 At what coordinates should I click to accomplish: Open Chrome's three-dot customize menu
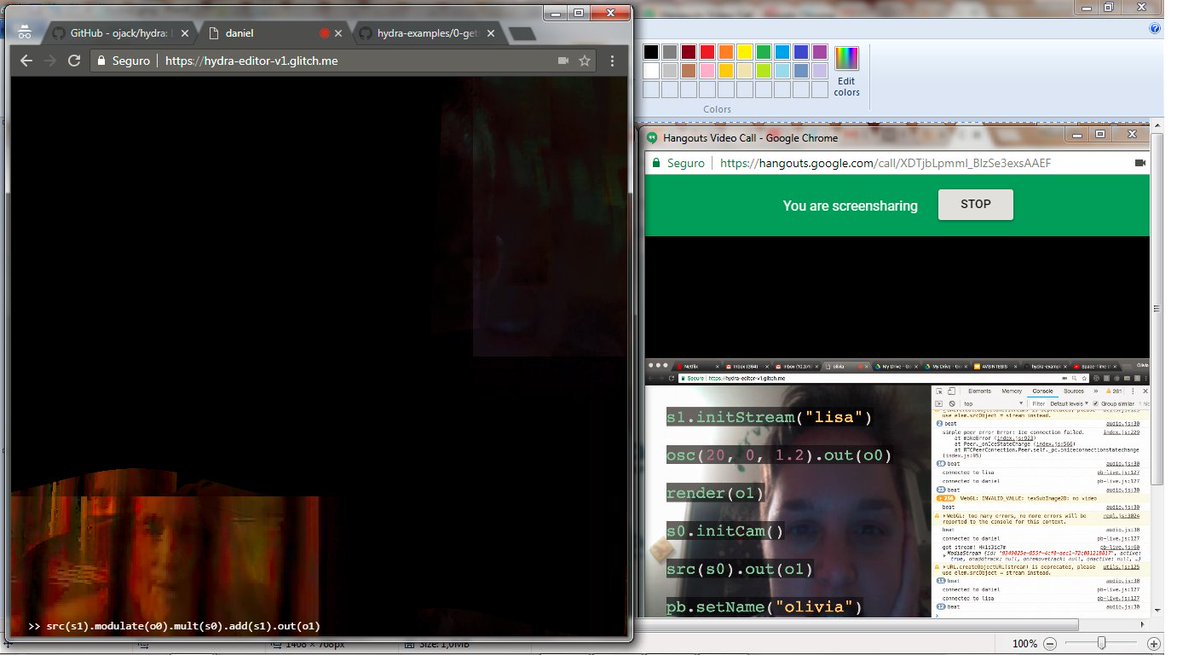tap(612, 60)
